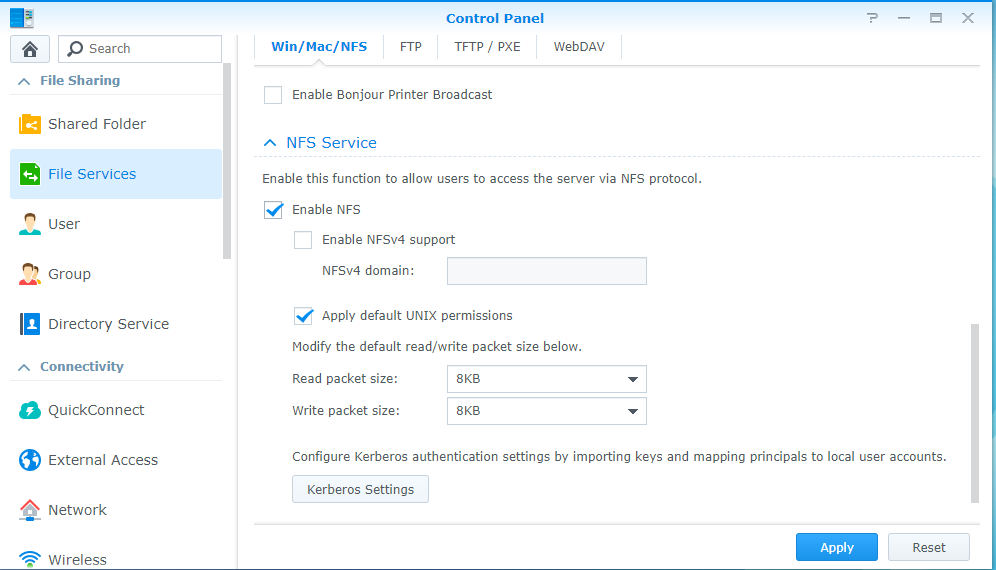This screenshot has height=570, width=996.
Task: Uncheck the Enable NFS checkbox
Action: (273, 210)
